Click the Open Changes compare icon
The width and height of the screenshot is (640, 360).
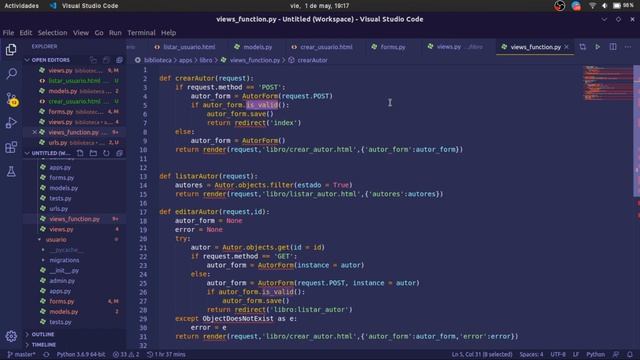[x=582, y=47]
